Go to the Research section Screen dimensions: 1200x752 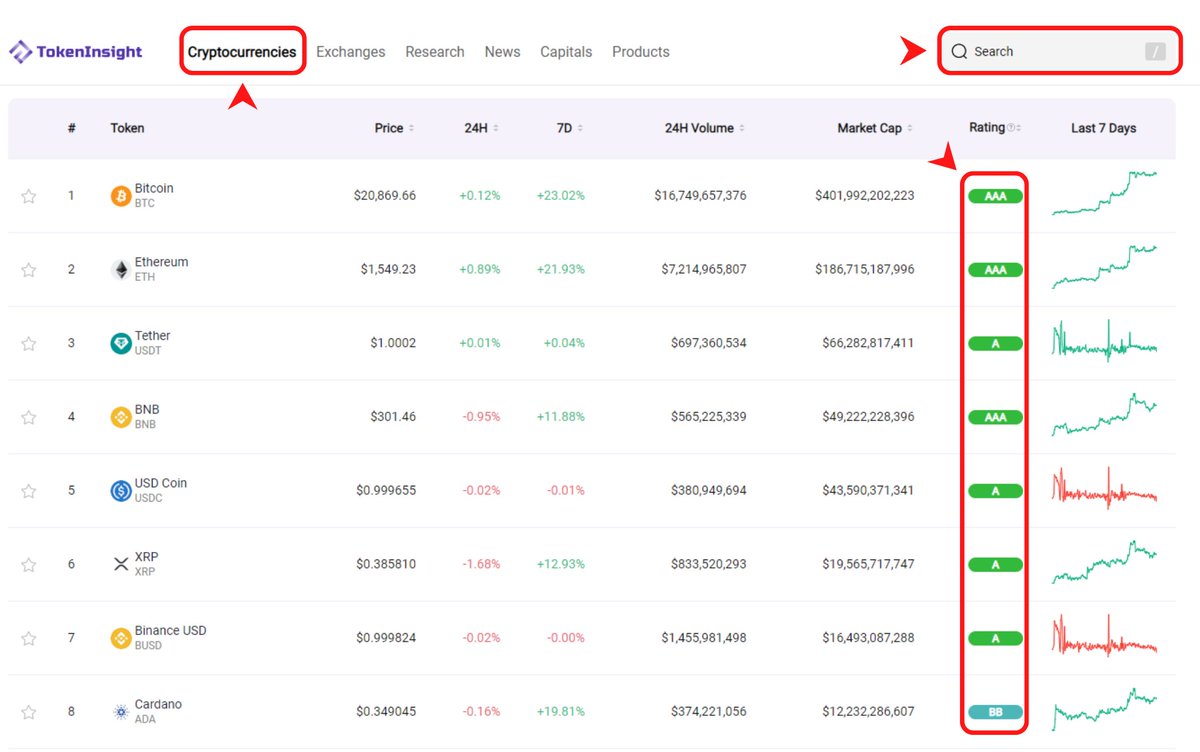click(x=435, y=52)
